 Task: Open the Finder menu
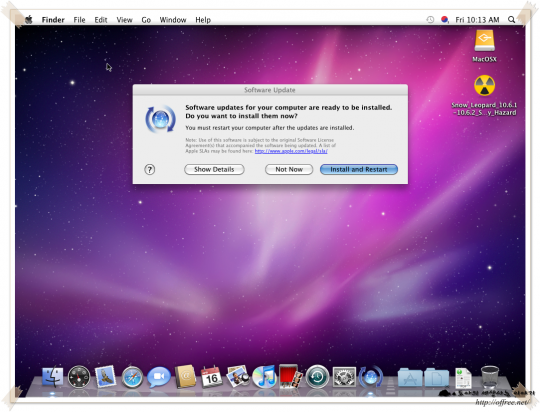[x=53, y=20]
